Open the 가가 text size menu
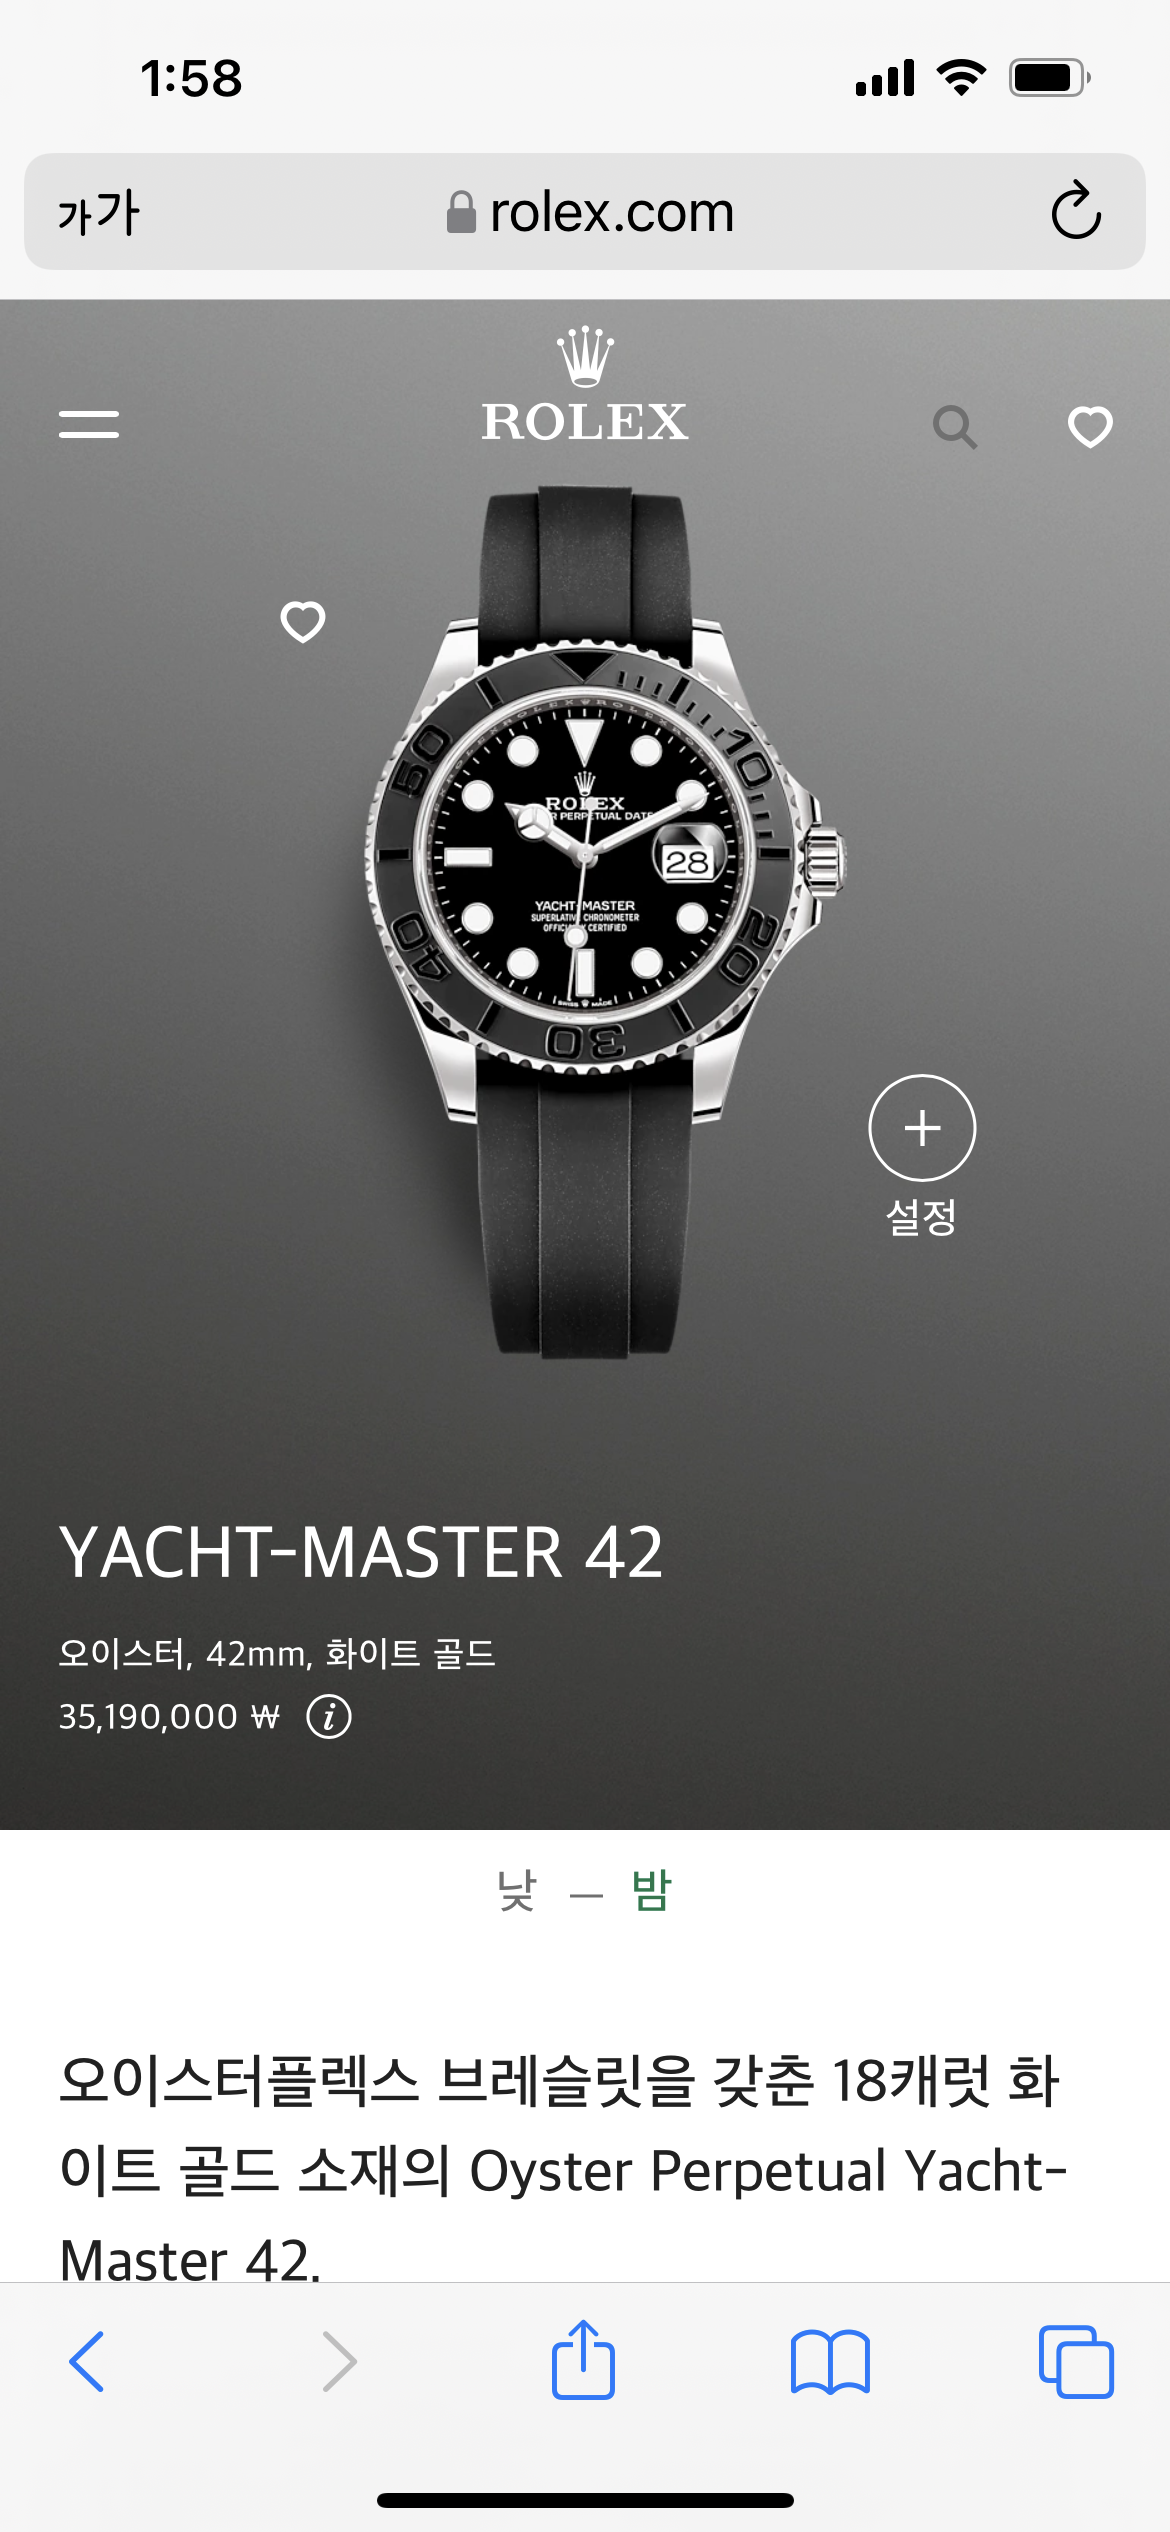This screenshot has height=2532, width=1170. point(98,213)
